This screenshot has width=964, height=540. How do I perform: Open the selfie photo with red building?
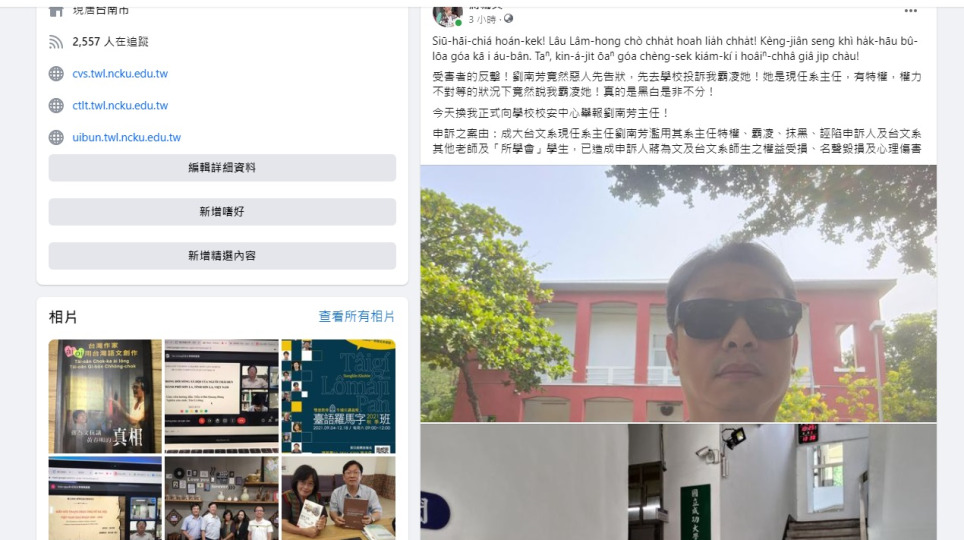pyautogui.click(x=678, y=293)
